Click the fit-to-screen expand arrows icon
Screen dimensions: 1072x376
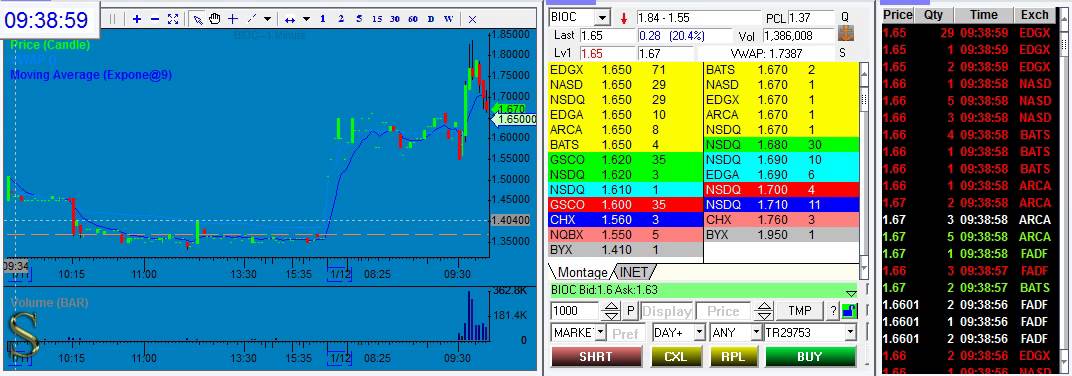tap(173, 19)
